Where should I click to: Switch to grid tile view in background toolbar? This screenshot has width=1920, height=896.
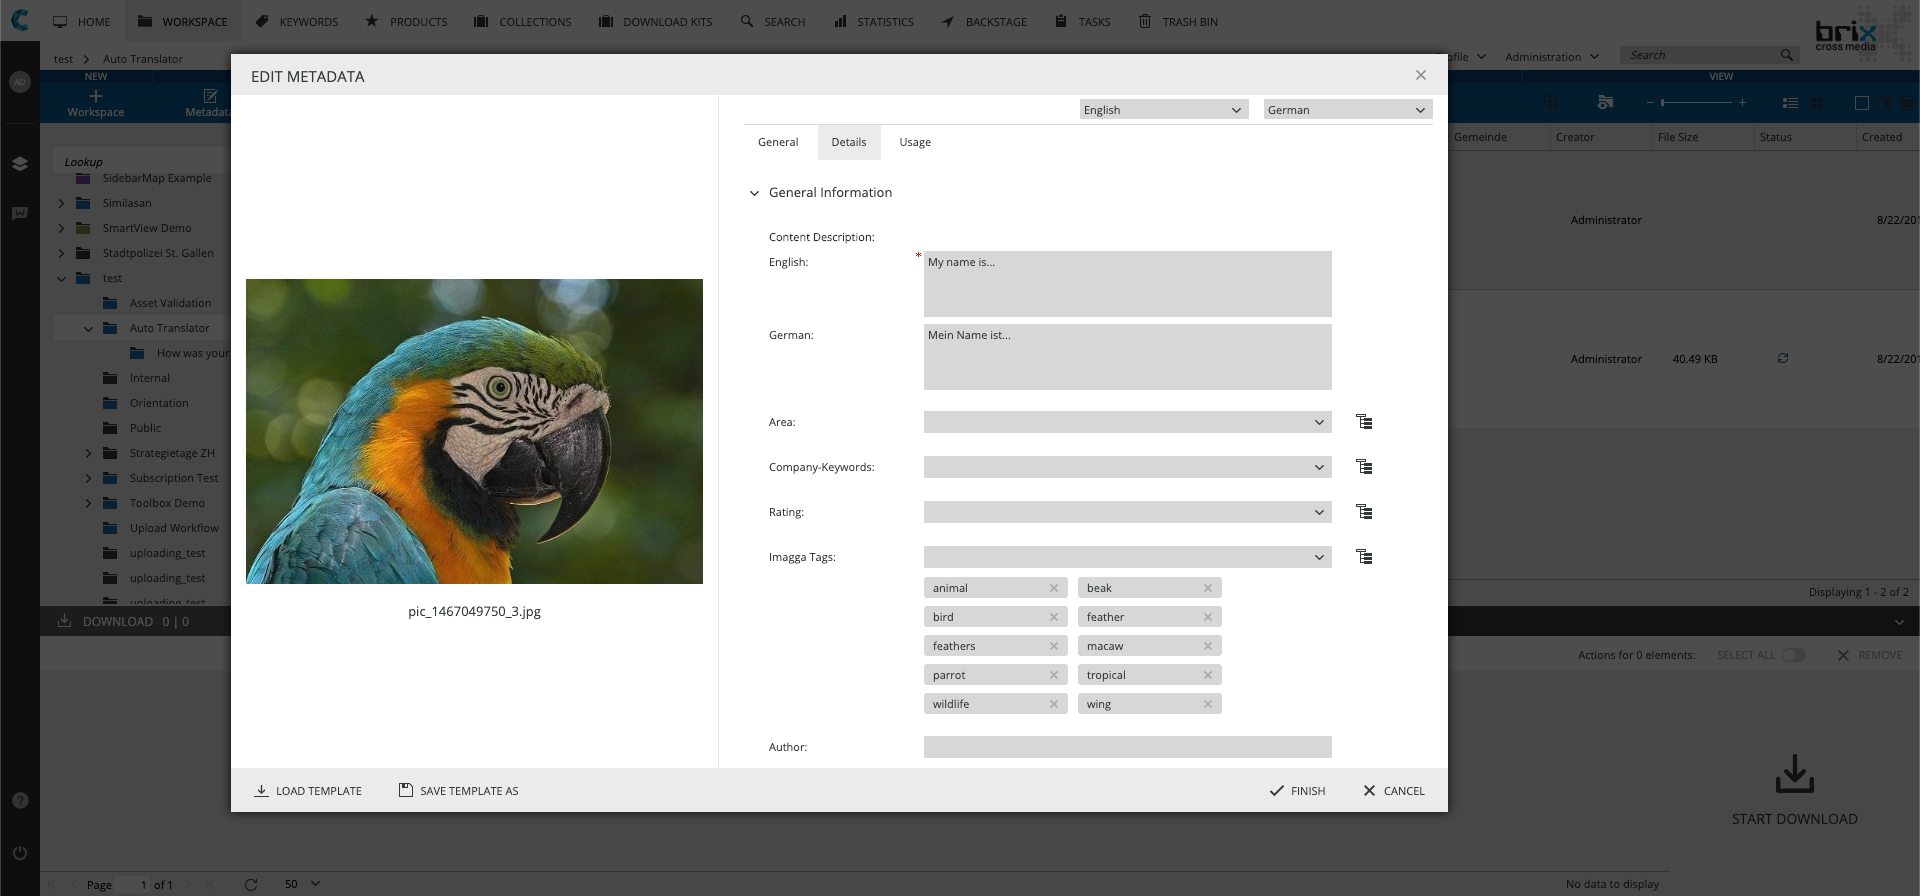pyautogui.click(x=1818, y=103)
